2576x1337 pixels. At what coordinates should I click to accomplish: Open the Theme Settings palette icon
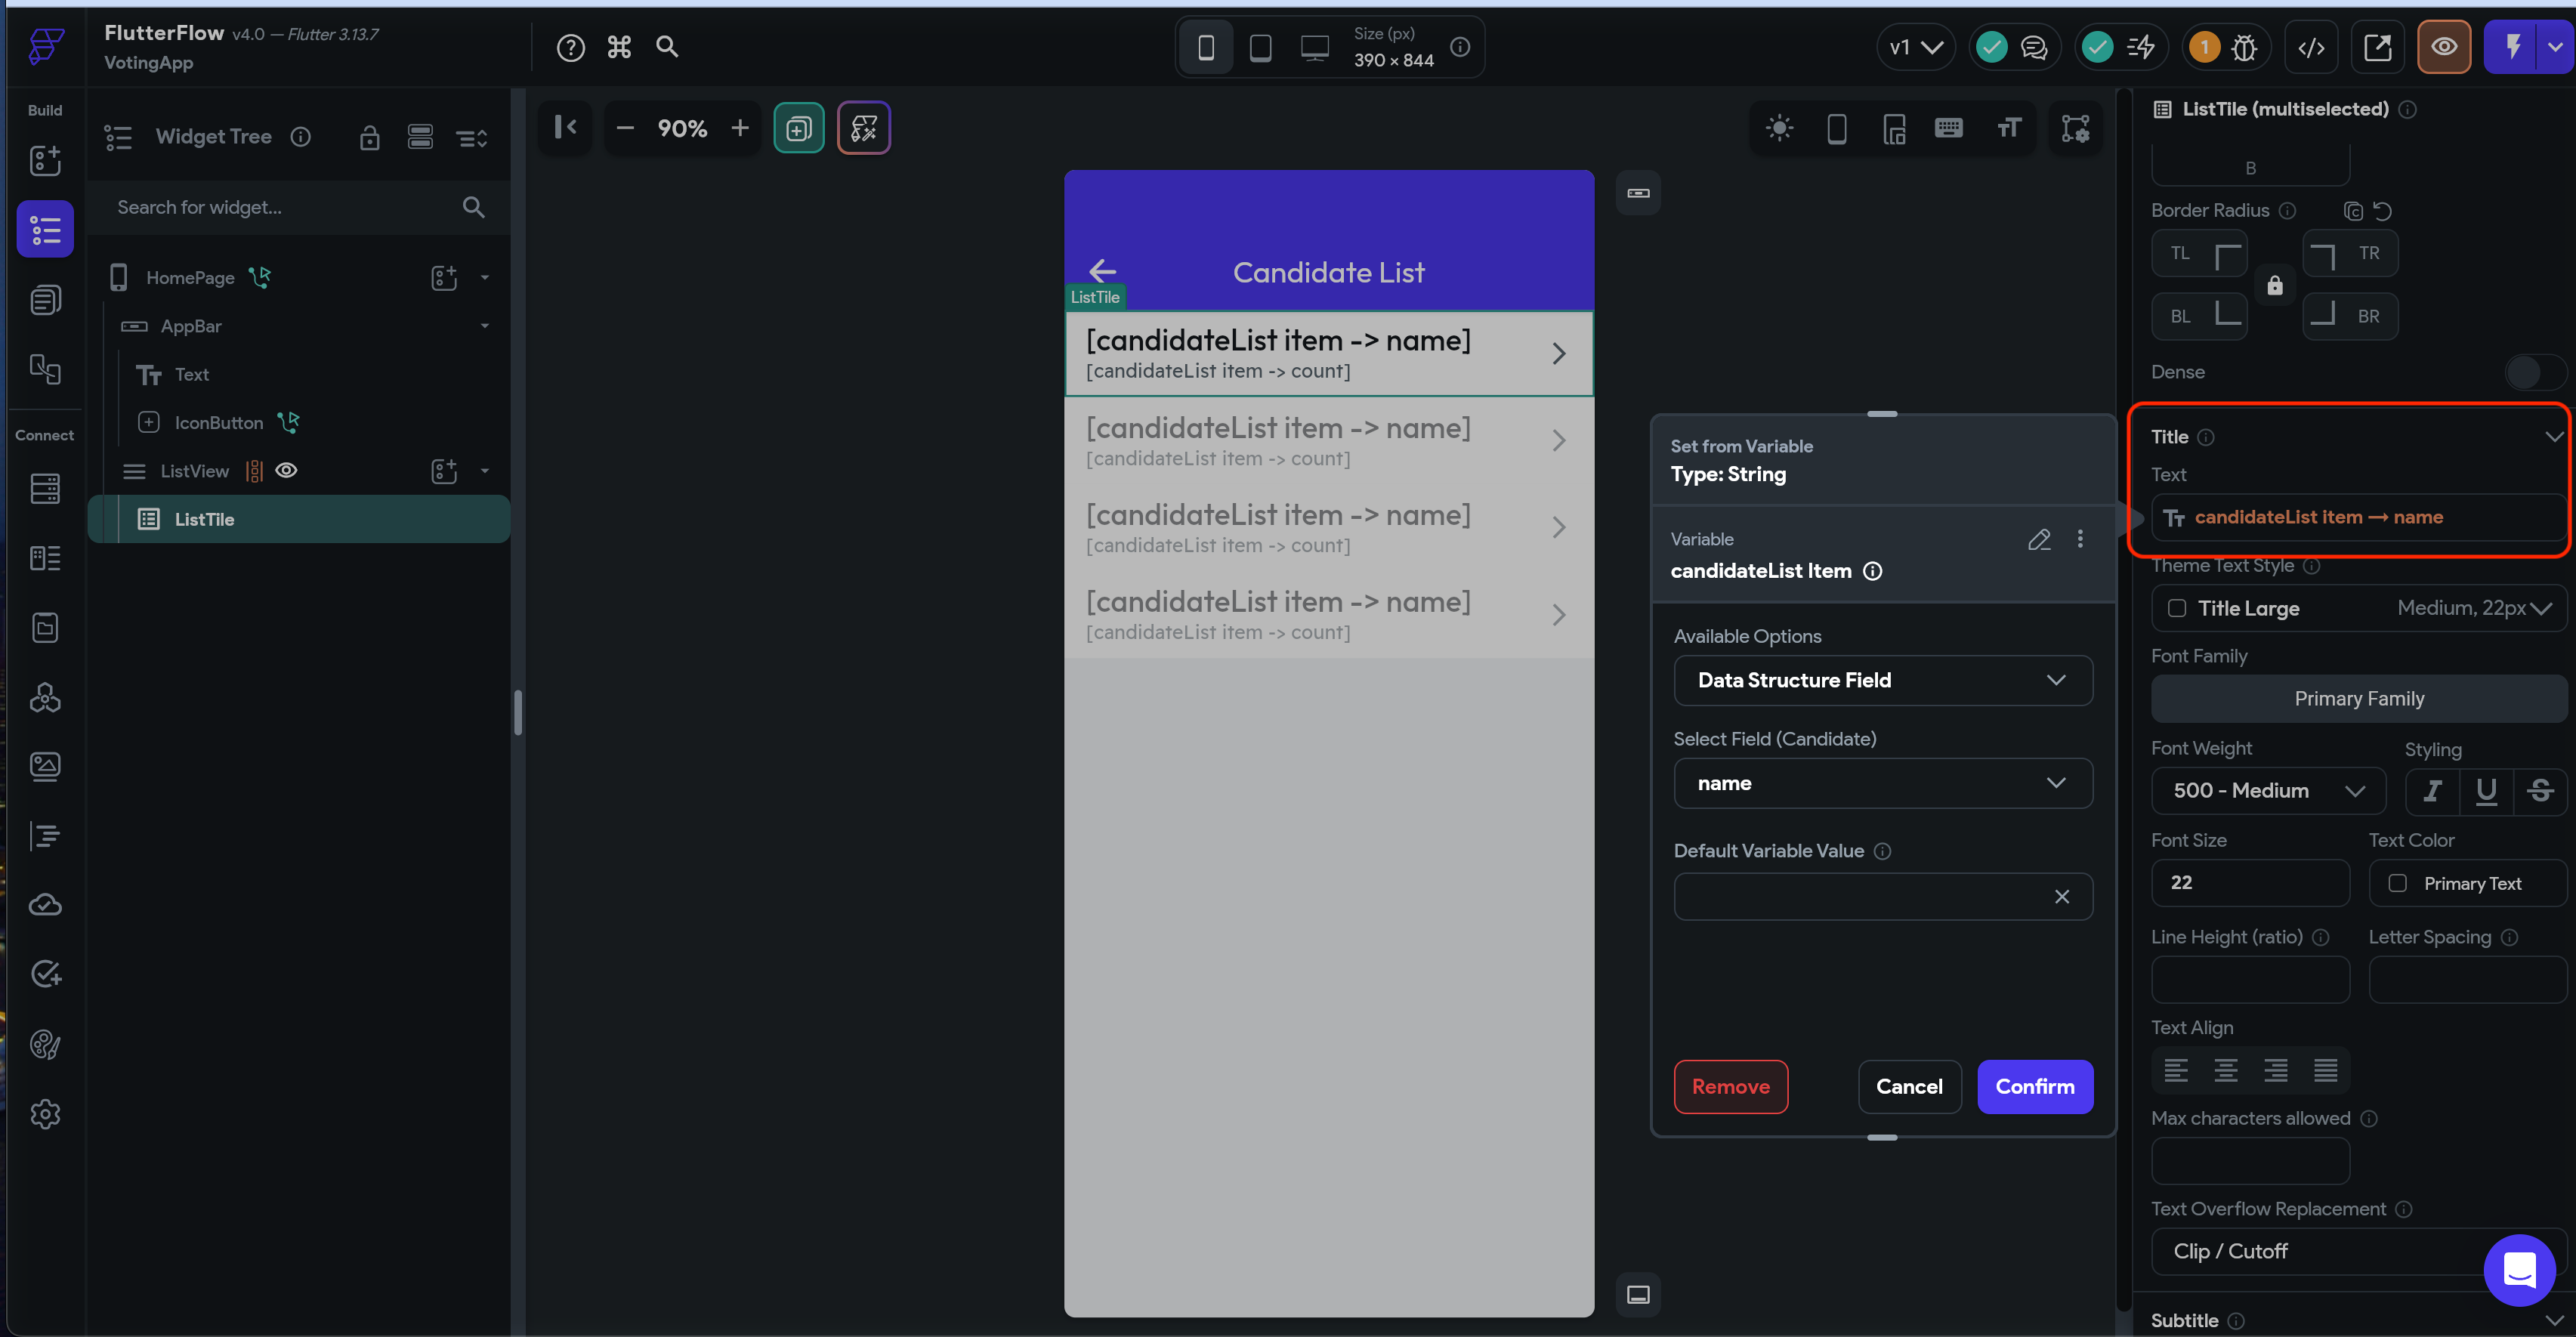click(45, 1044)
